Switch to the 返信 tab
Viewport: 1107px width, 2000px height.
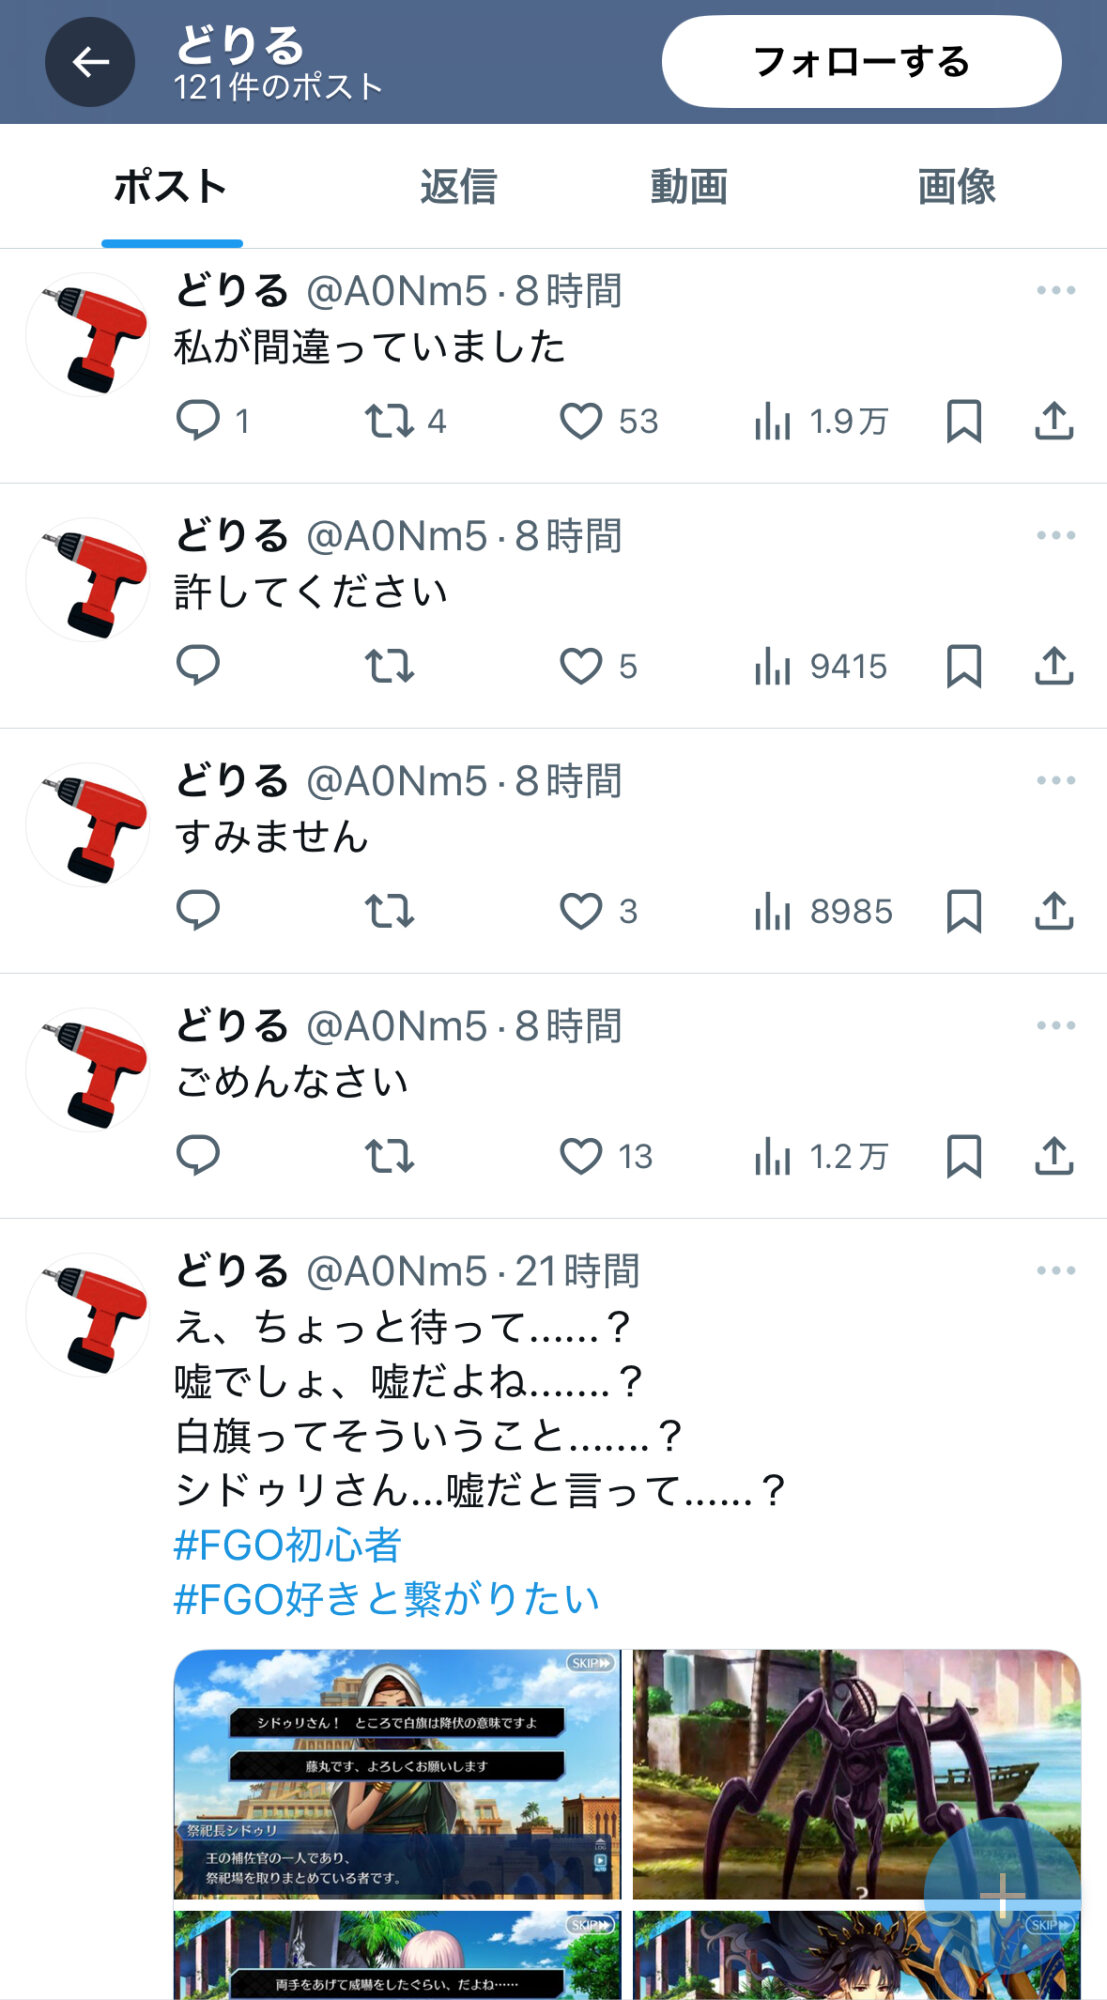(x=458, y=187)
